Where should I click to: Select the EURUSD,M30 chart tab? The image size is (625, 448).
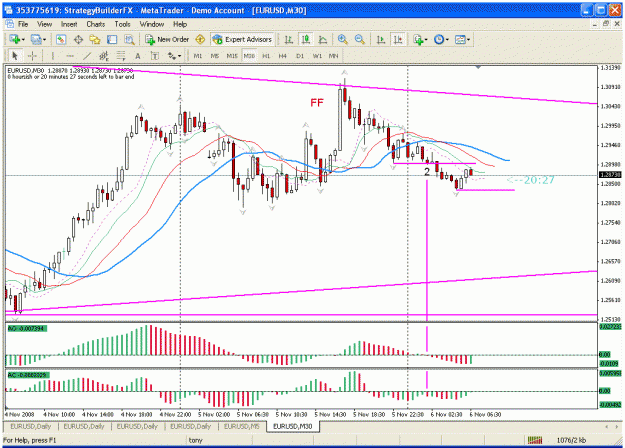tap(293, 426)
